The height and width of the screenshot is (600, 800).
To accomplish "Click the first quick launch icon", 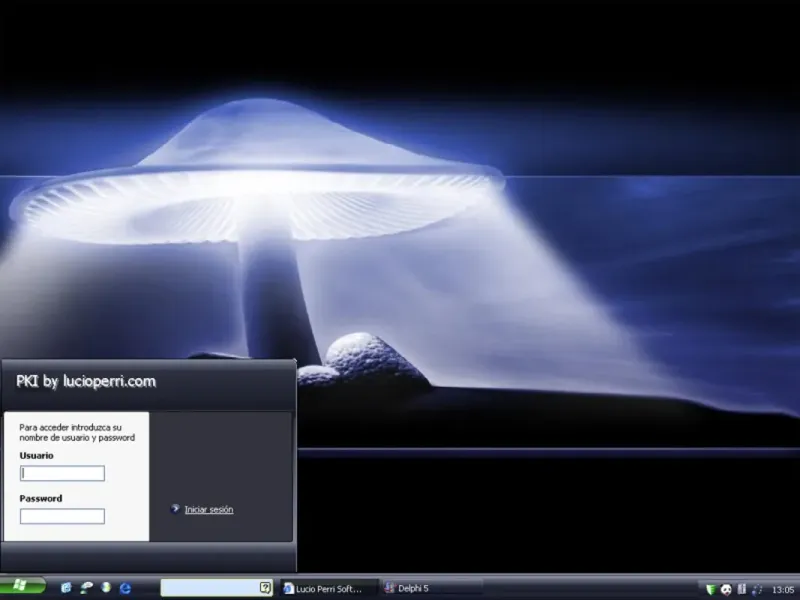I will pyautogui.click(x=66, y=588).
